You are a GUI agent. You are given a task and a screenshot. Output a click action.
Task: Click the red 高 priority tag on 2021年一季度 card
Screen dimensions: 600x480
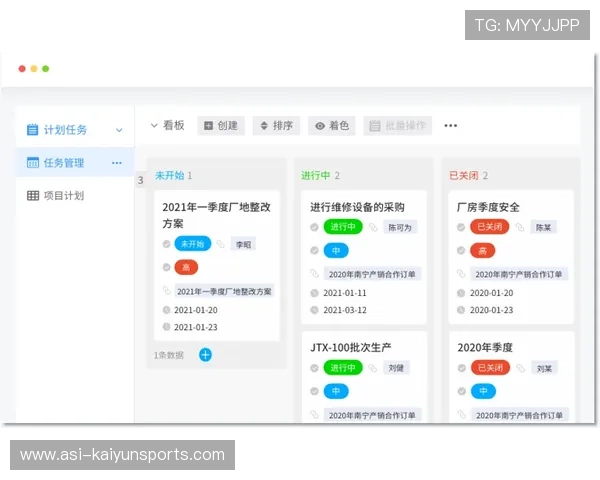(186, 267)
